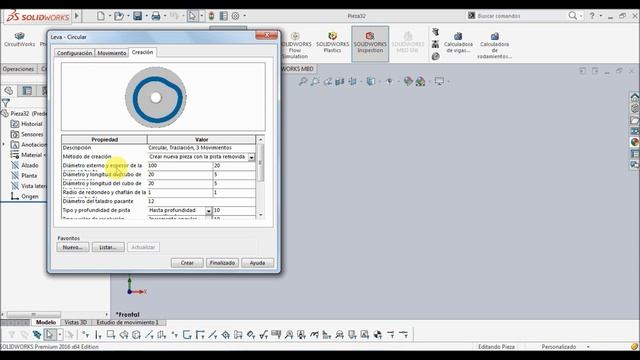Image resolution: width=640 pixels, height=360 pixels.
Task: Open the View Settings monitor icon
Action: point(439,81)
